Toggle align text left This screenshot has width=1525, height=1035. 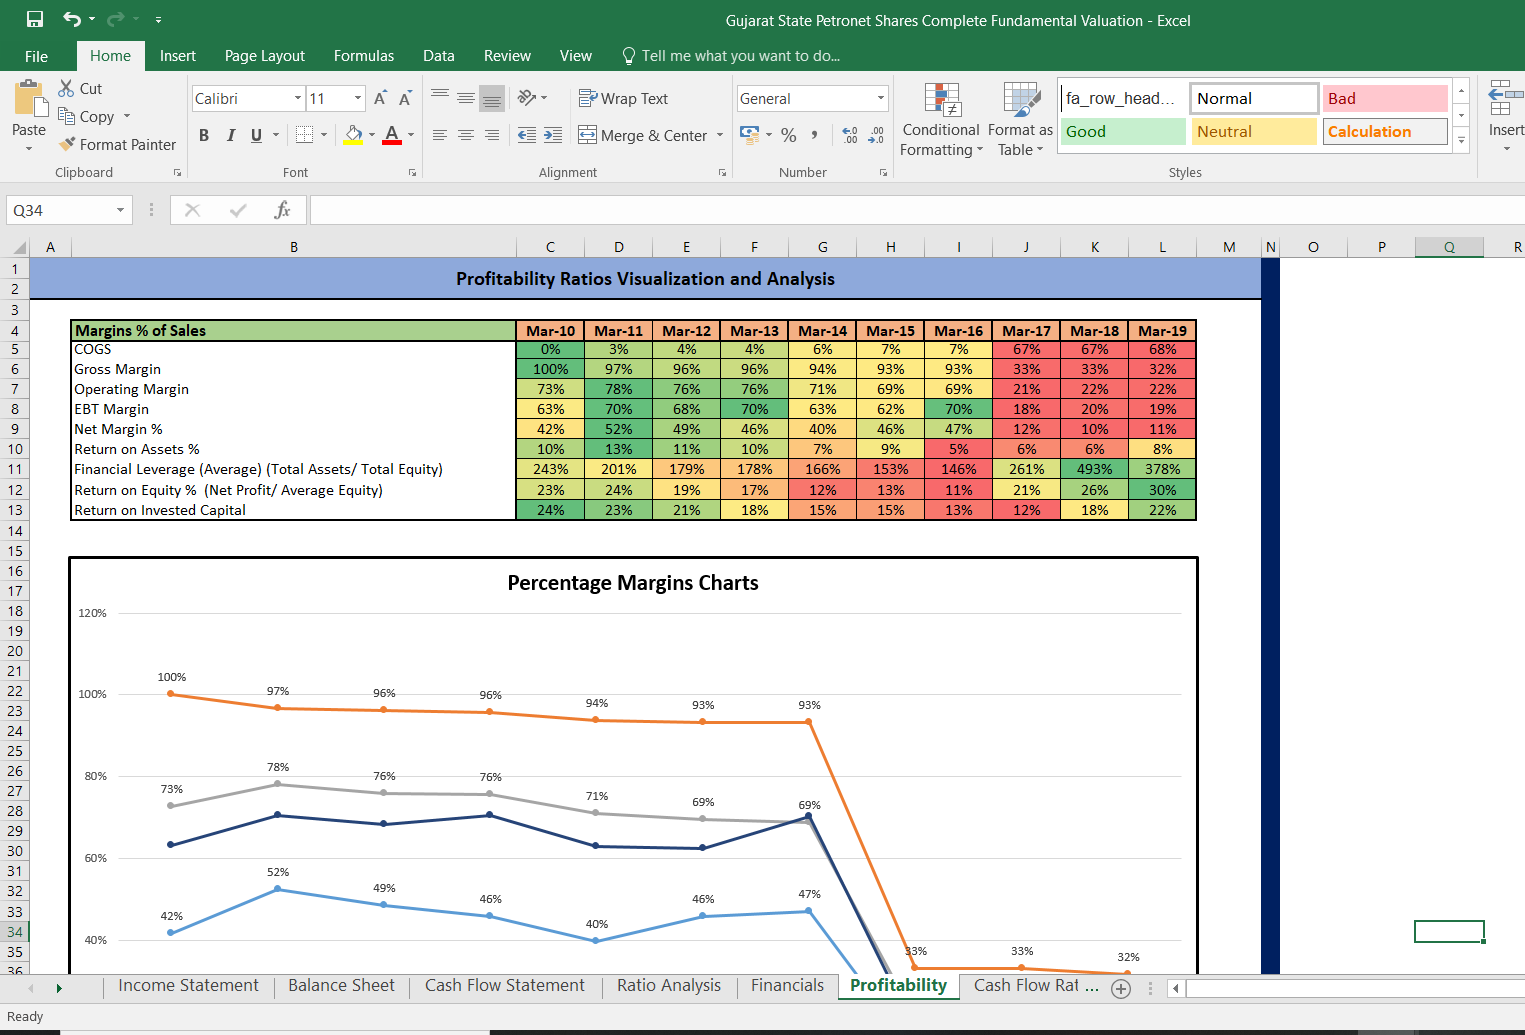tap(440, 134)
